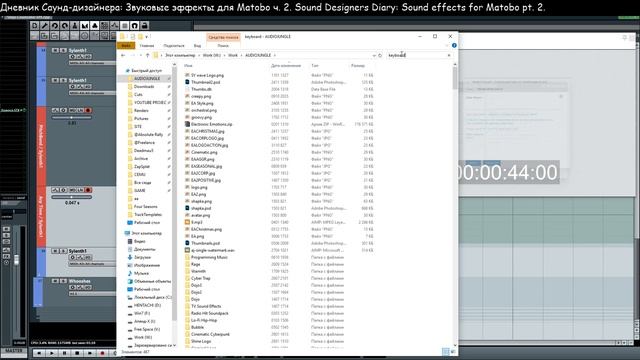The height and width of the screenshot is (360, 640).
Task: Open the Поиск ribbon tab
Action: [x=223, y=46]
